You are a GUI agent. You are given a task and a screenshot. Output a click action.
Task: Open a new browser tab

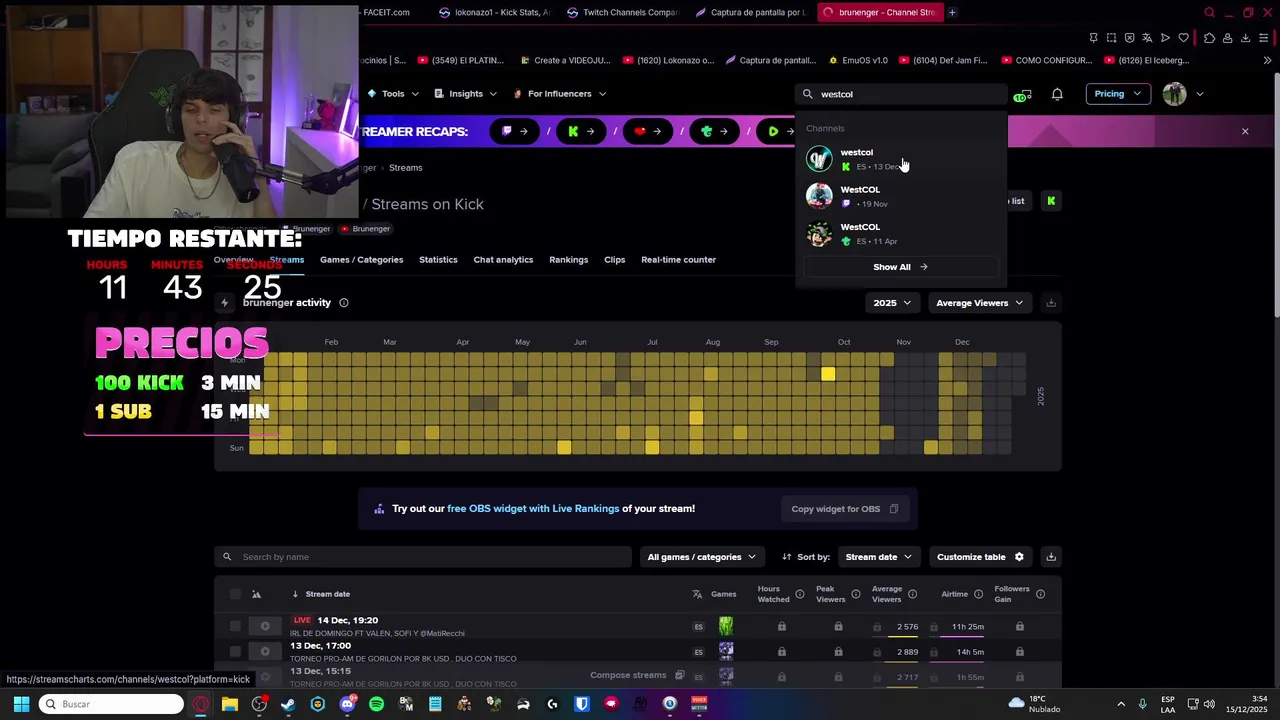pos(952,13)
